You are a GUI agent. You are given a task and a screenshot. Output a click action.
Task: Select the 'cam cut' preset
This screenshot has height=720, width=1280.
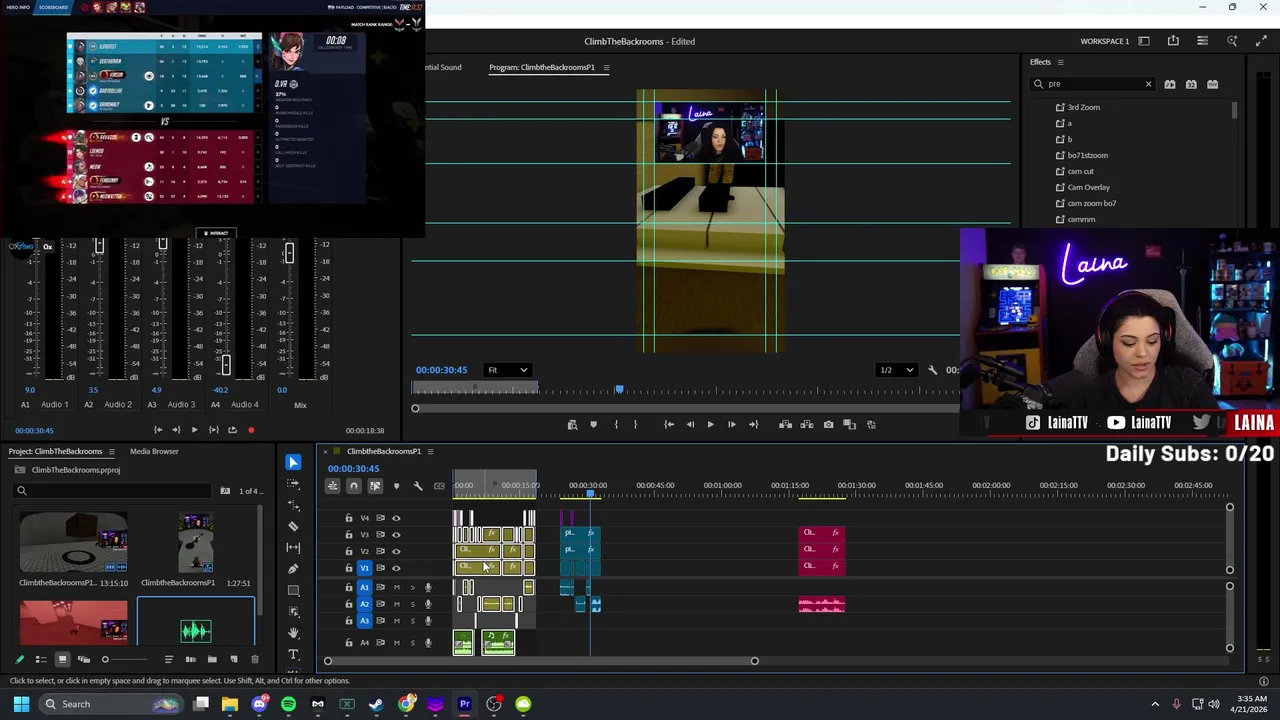[1080, 171]
